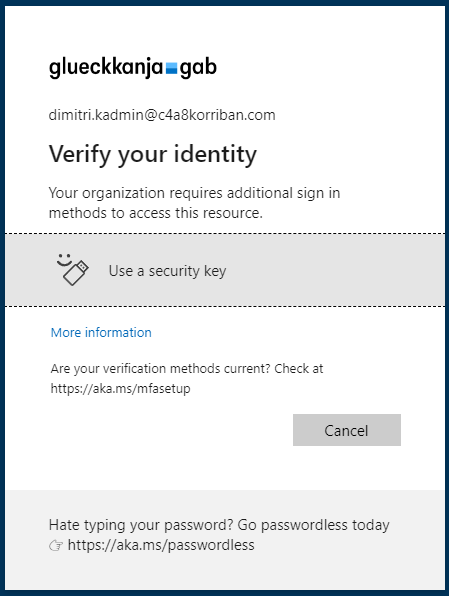Click "Are your verification methods current?" text

tap(160, 369)
